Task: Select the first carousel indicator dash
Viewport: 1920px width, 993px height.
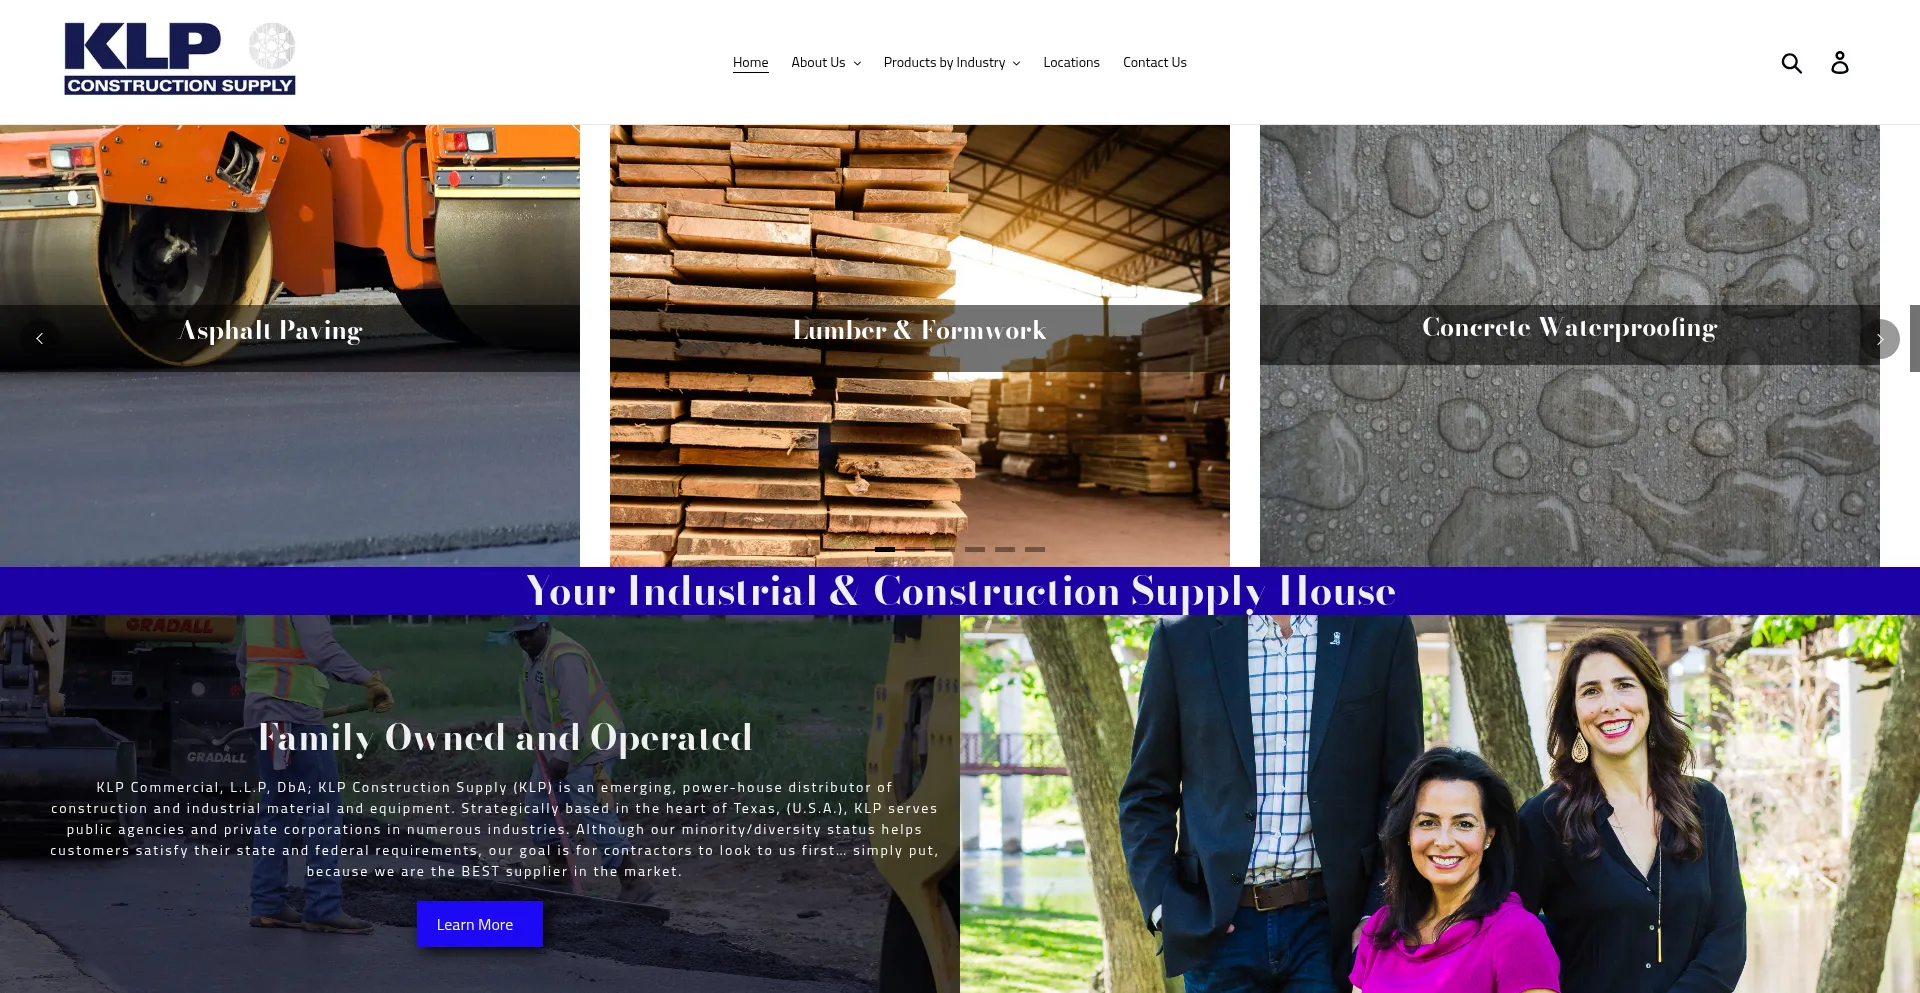Action: (885, 549)
